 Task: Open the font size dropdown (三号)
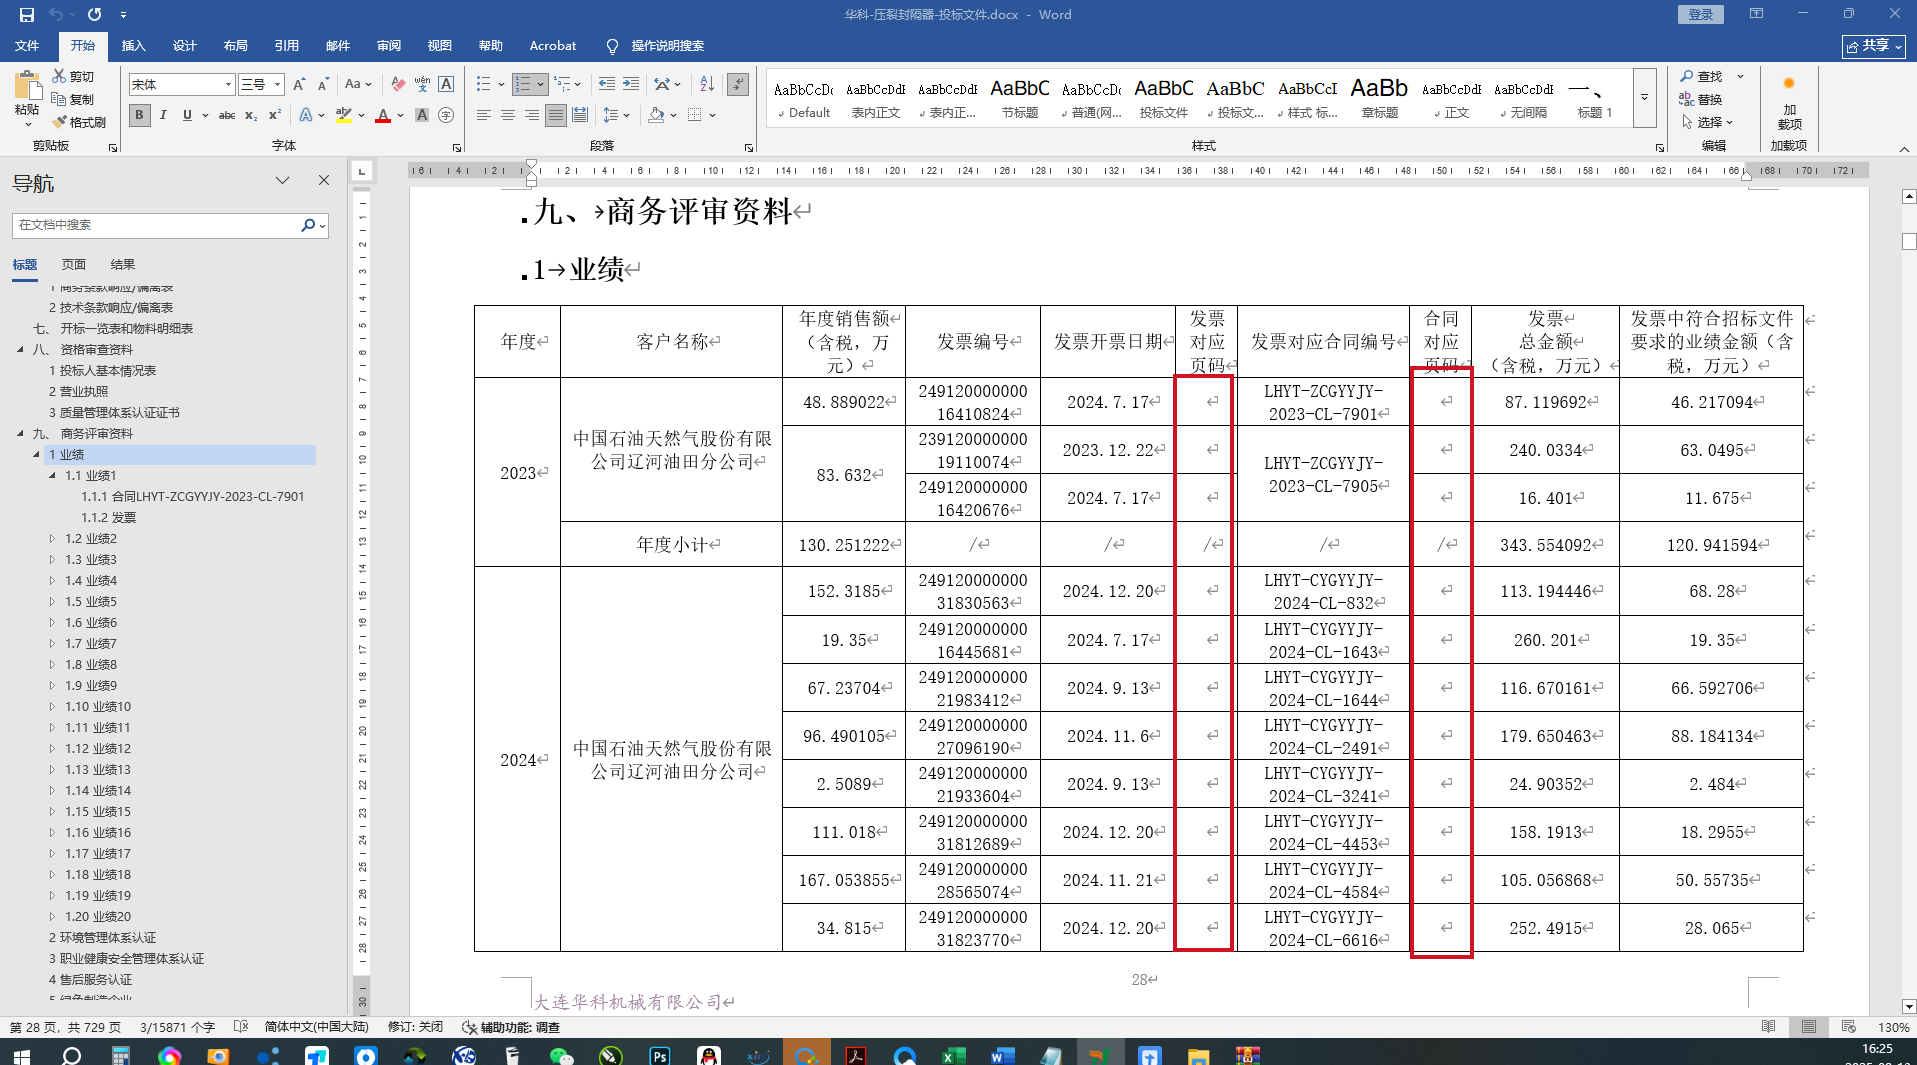click(278, 85)
